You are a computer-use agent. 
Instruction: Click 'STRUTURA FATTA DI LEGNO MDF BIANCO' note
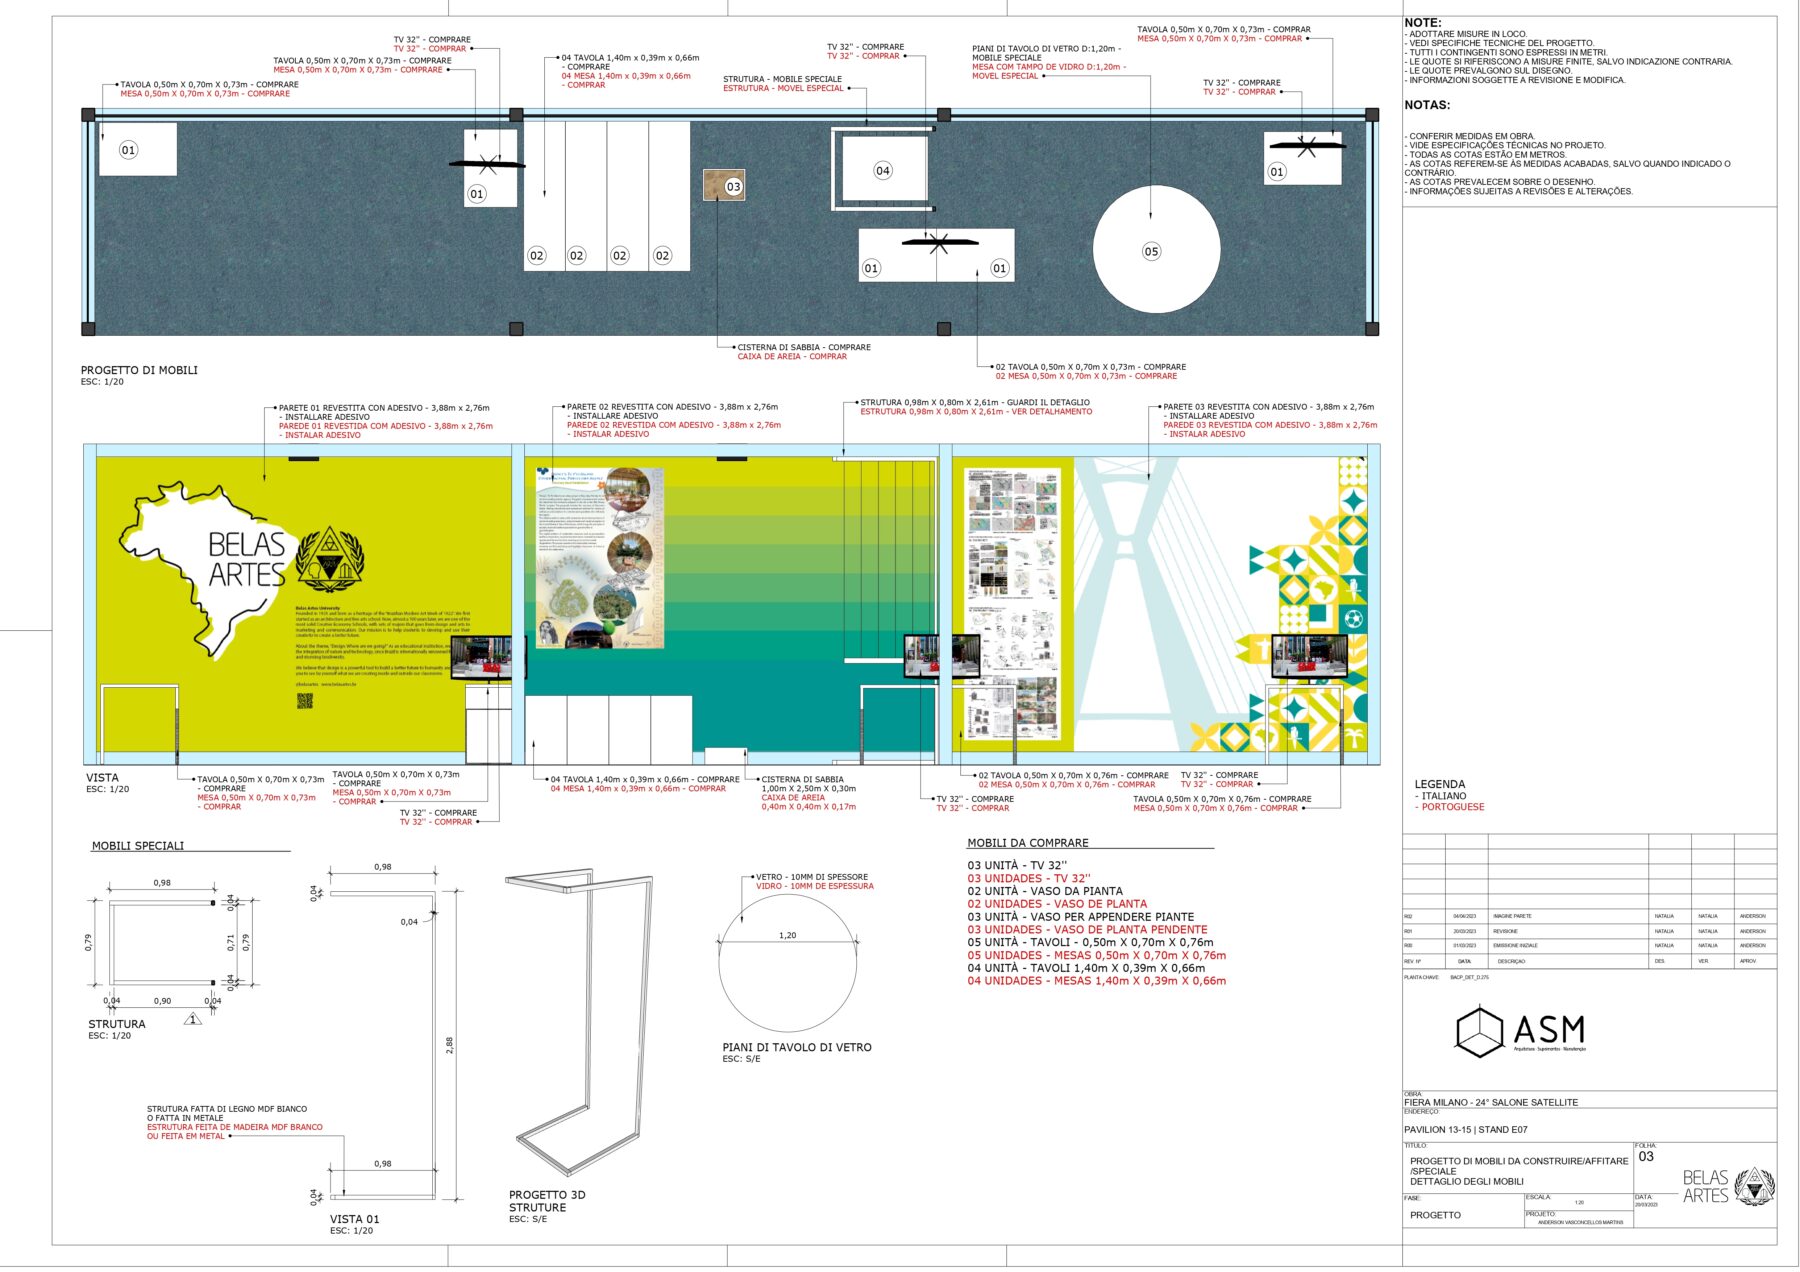pyautogui.click(x=227, y=1109)
